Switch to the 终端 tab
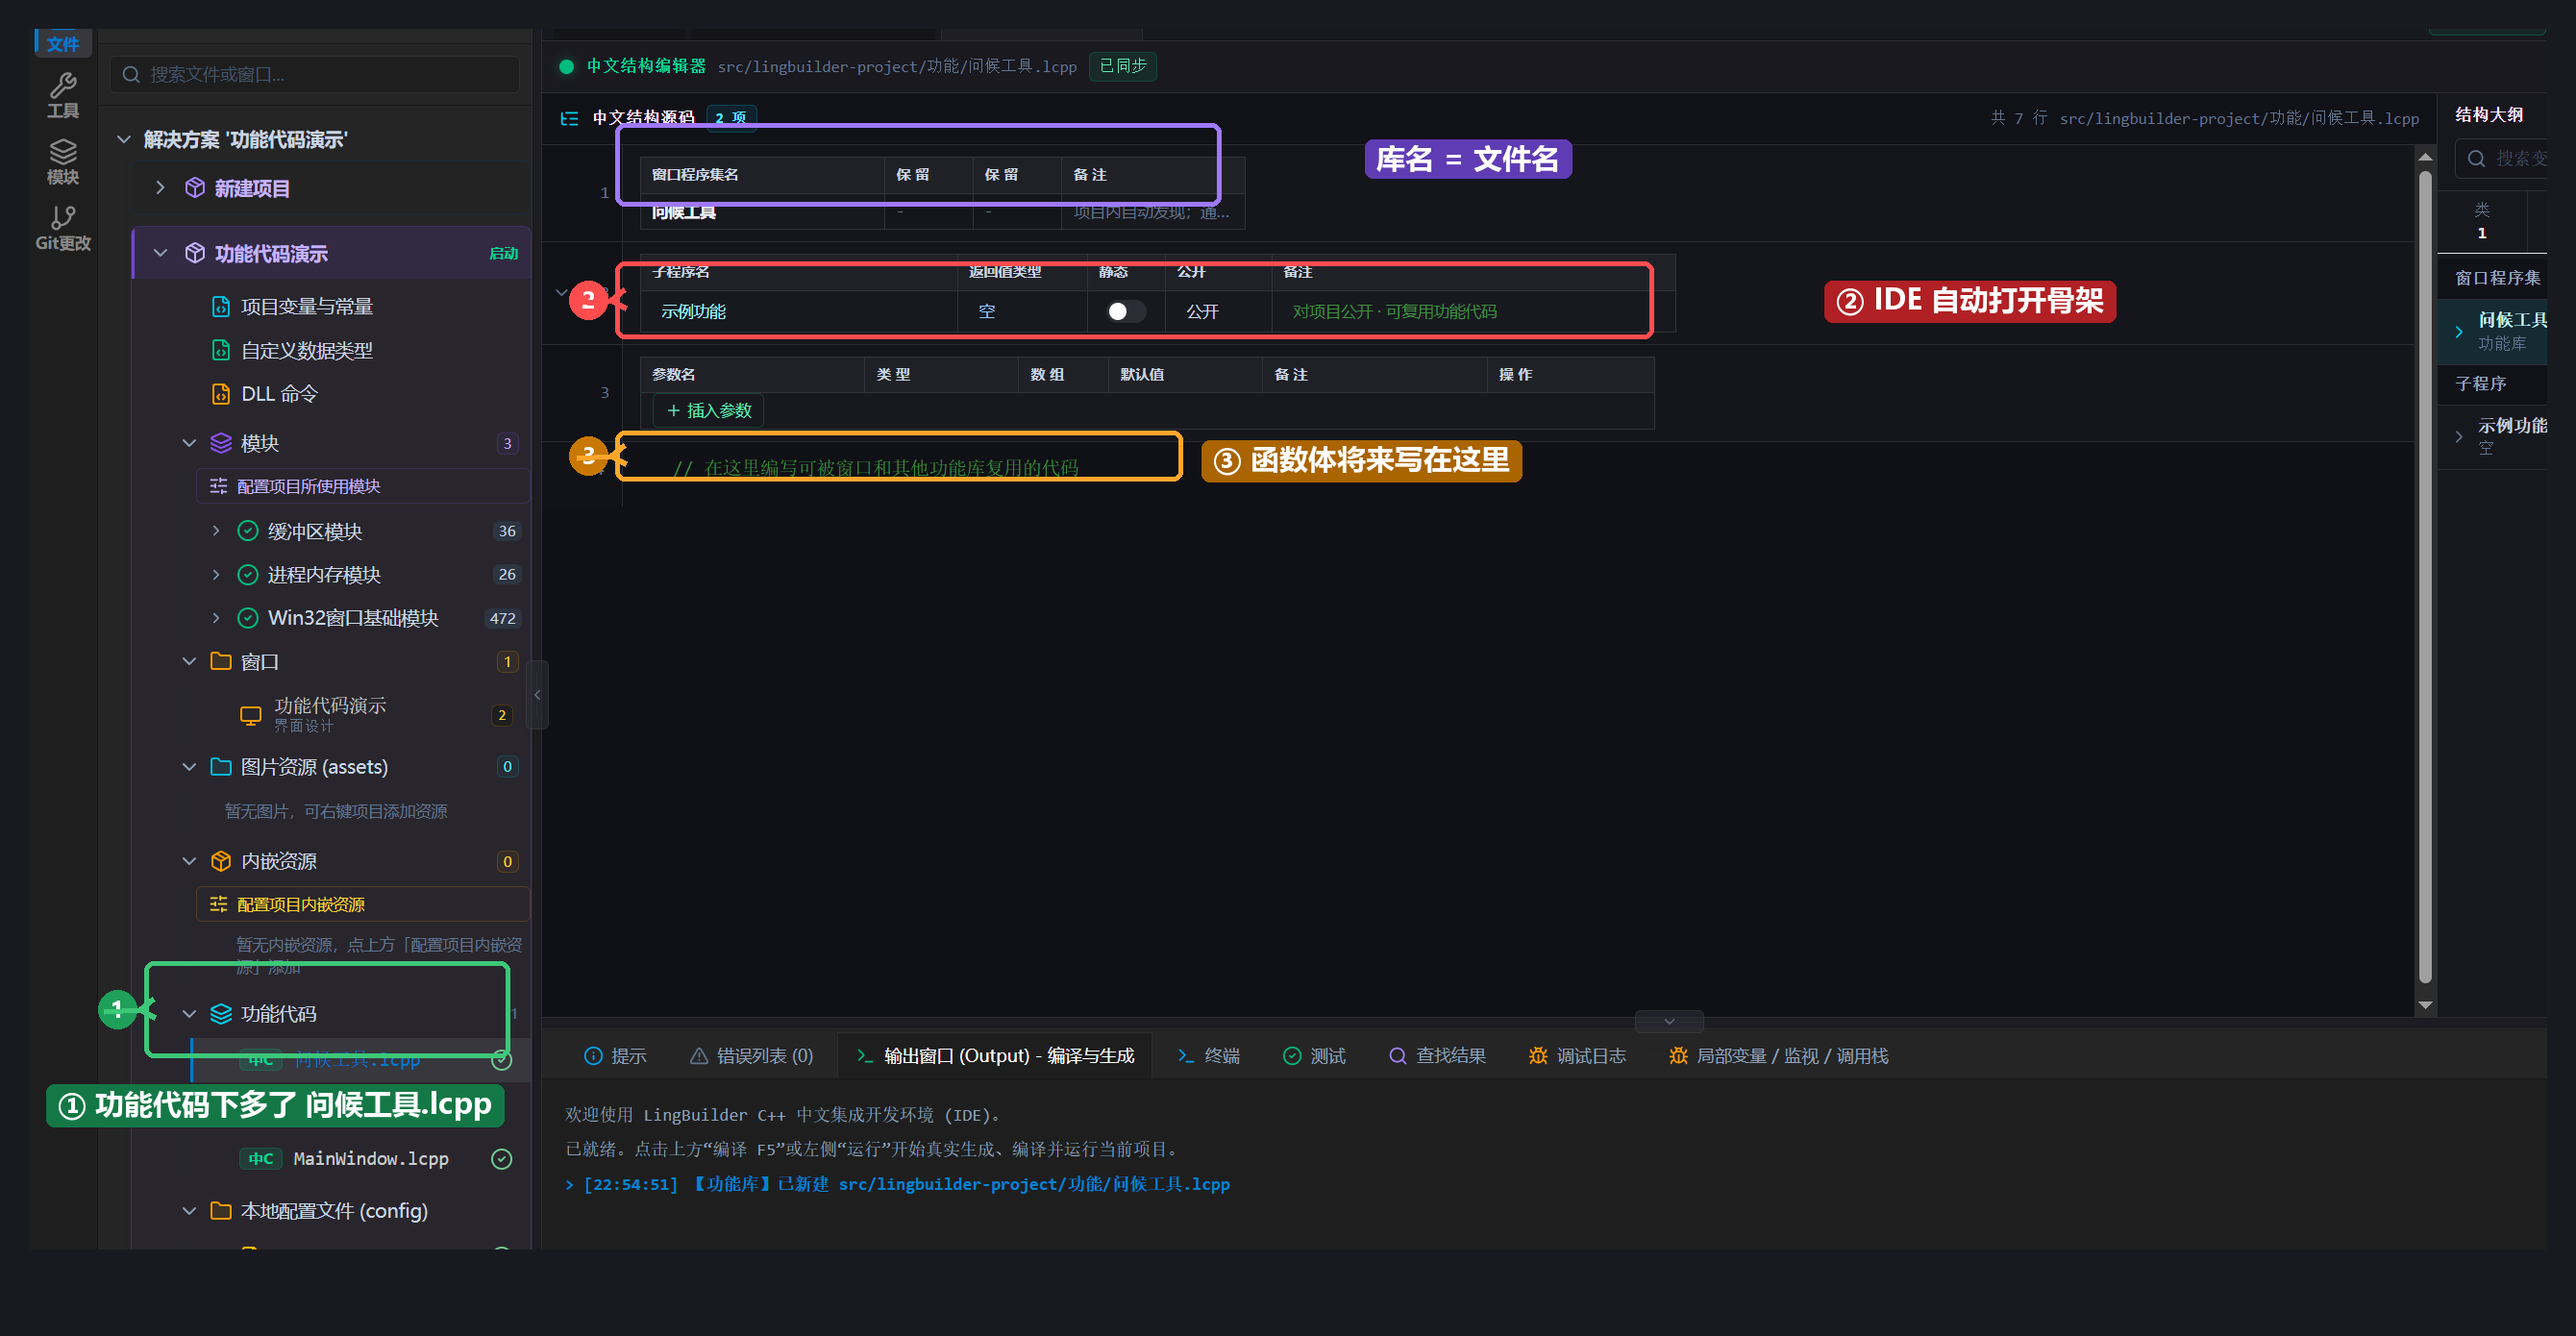Viewport: 2576px width, 1336px height. pos(1209,1056)
